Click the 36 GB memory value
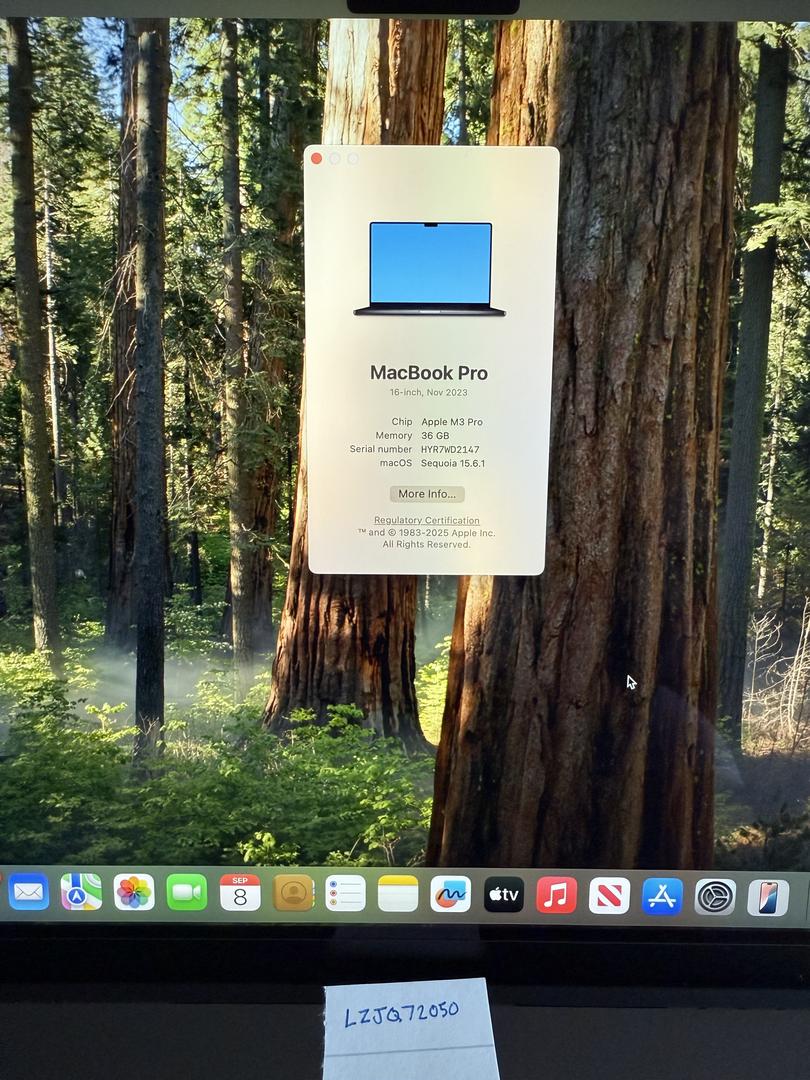This screenshot has width=810, height=1080. coord(435,435)
